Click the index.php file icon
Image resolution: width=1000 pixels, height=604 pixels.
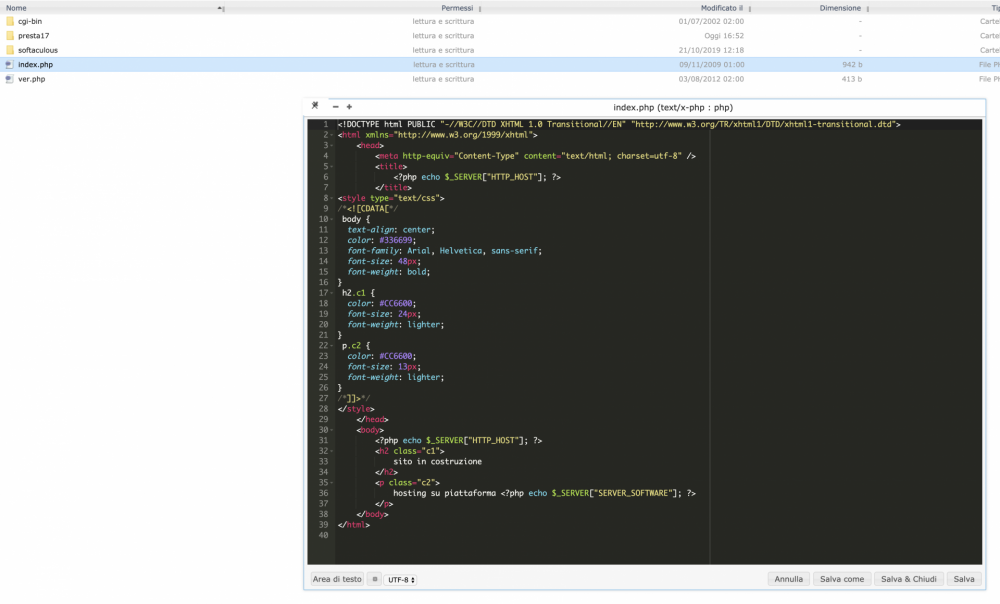10,64
